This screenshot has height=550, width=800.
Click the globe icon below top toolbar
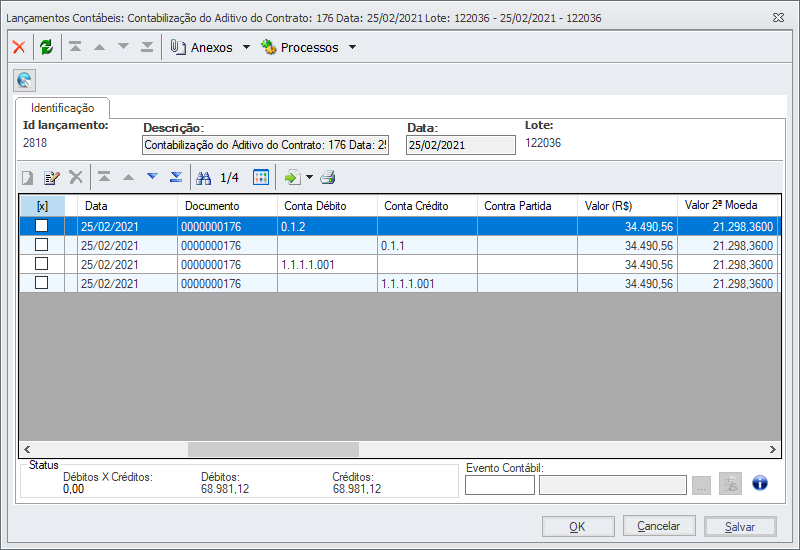[x=24, y=80]
